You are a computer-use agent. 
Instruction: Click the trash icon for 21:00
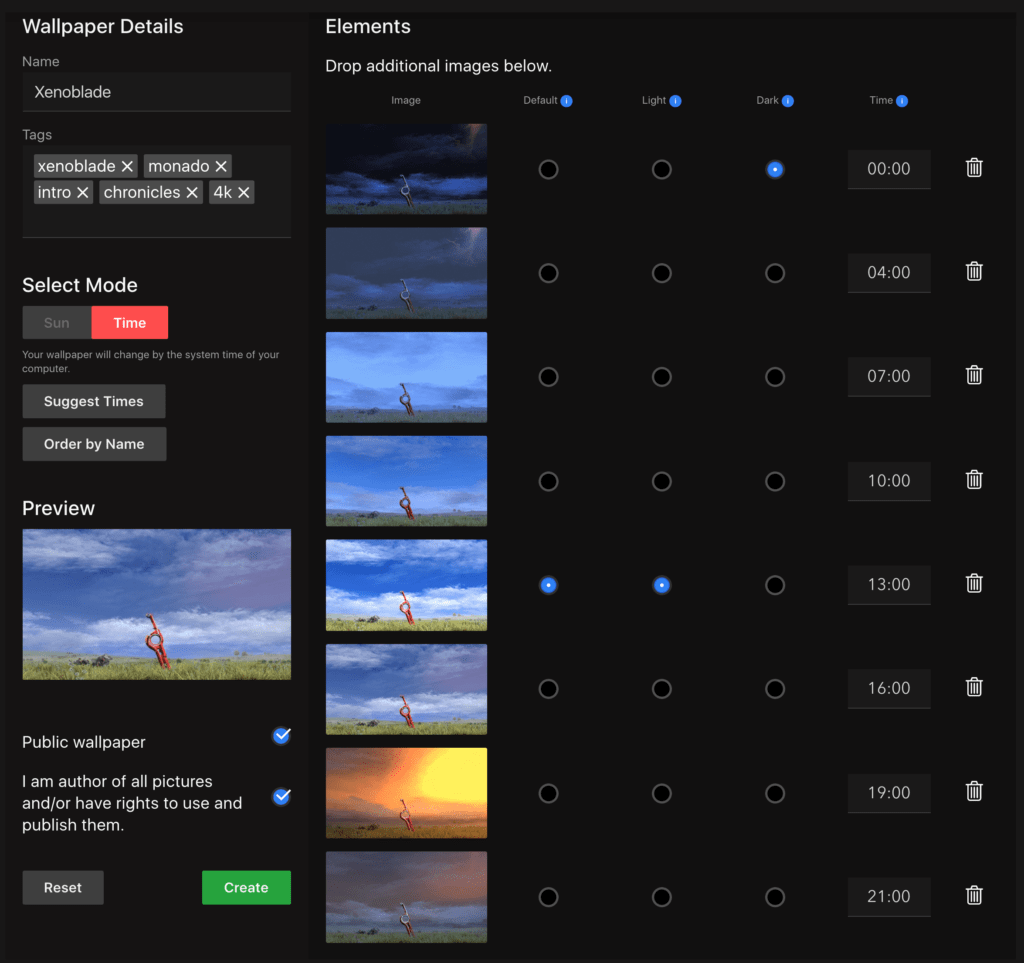tap(974, 895)
